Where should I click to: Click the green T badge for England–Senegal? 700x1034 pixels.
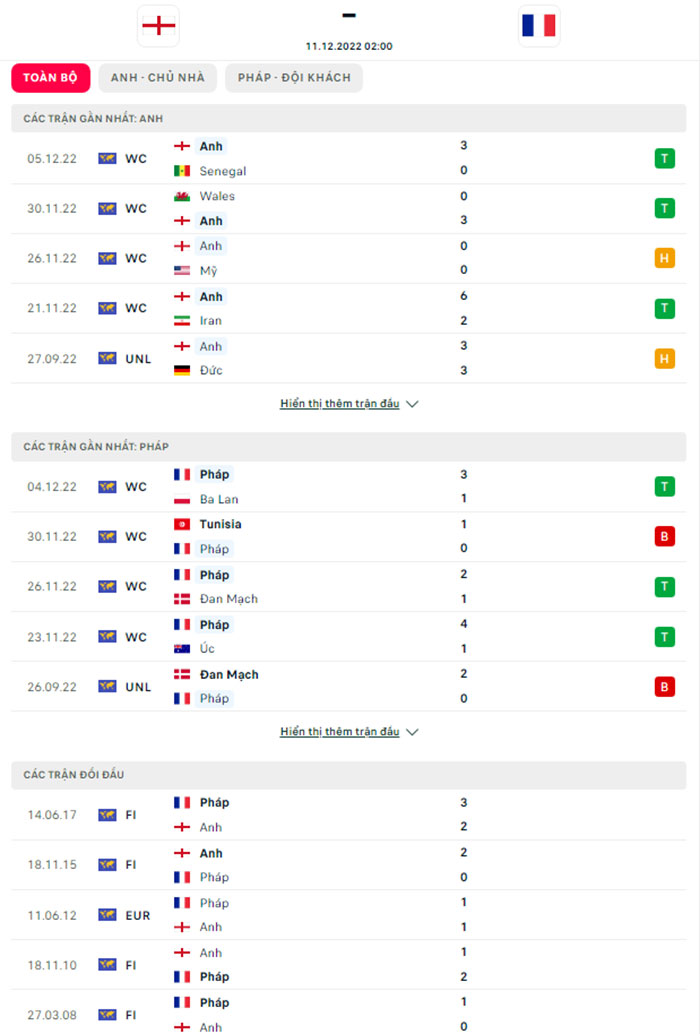(x=663, y=158)
